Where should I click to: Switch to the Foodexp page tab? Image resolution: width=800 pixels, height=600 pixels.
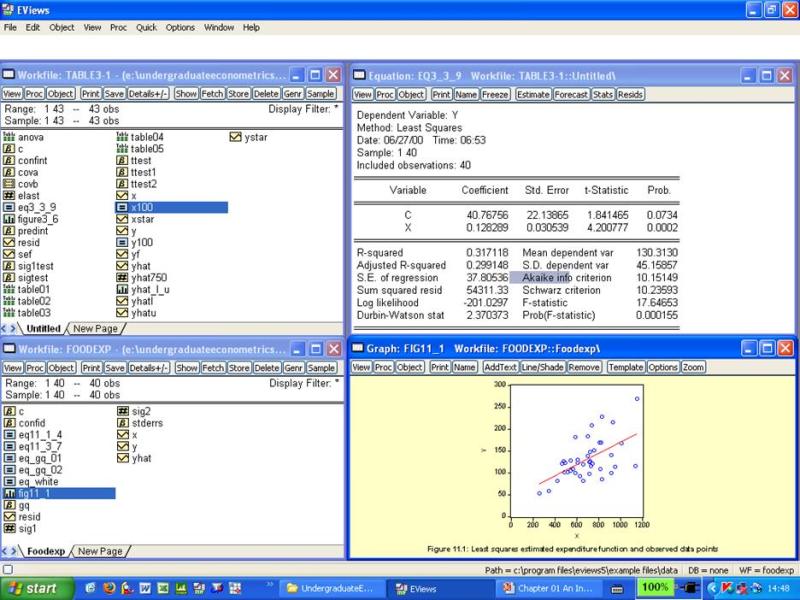[46, 552]
